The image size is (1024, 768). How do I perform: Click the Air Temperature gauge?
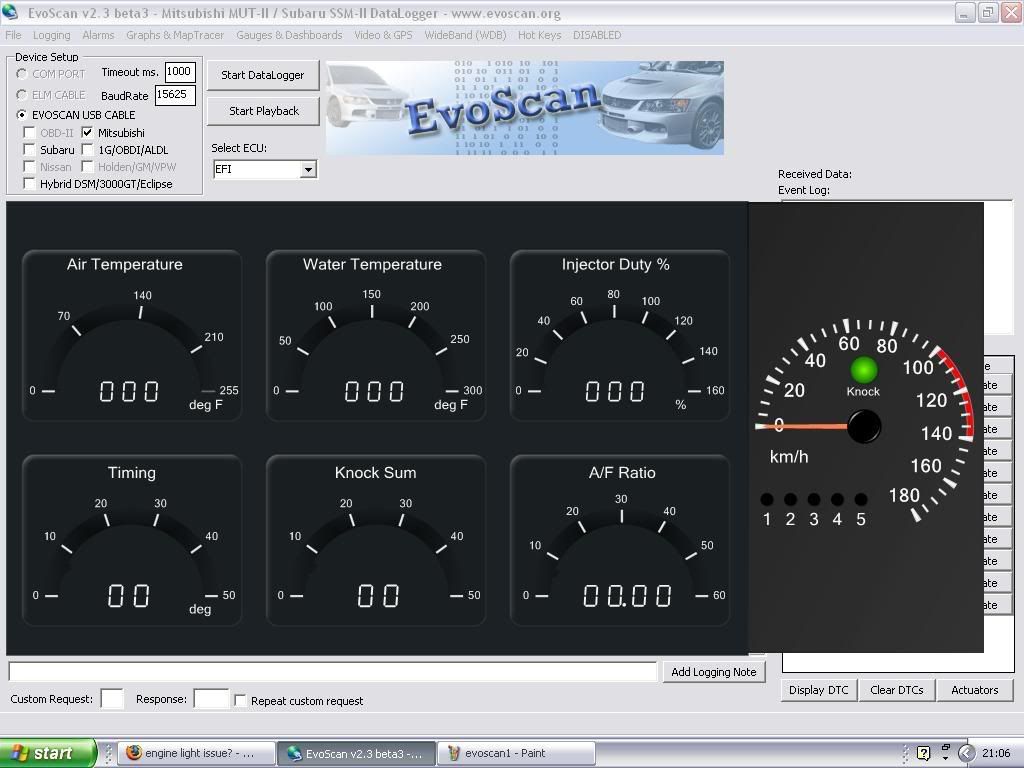pyautogui.click(x=132, y=335)
